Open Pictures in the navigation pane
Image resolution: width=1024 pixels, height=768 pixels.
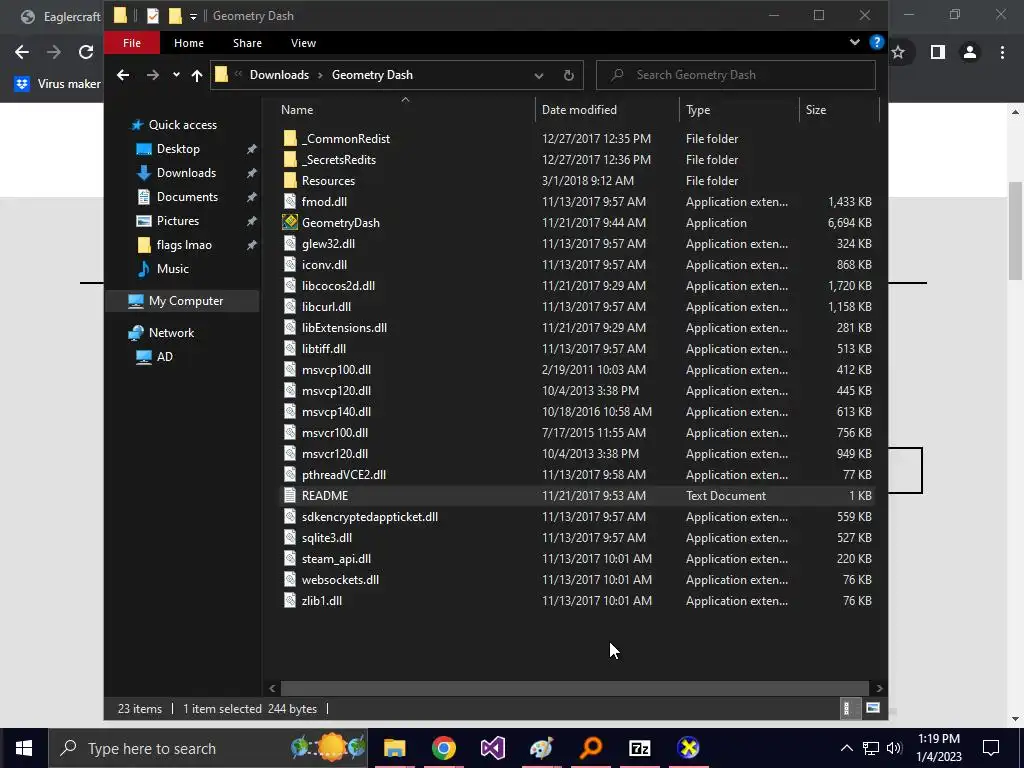click(178, 221)
